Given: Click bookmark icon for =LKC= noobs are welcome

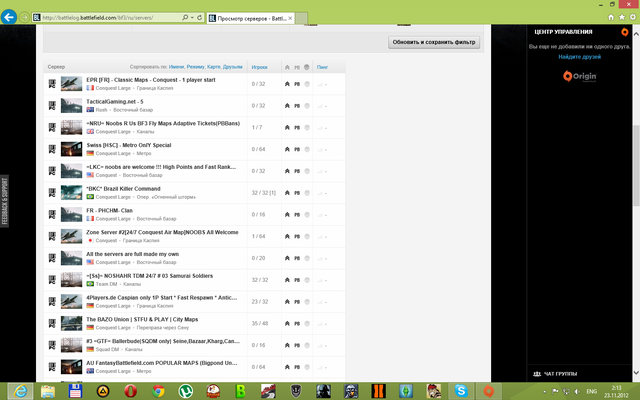Looking at the screenshot, I should point(52,171).
